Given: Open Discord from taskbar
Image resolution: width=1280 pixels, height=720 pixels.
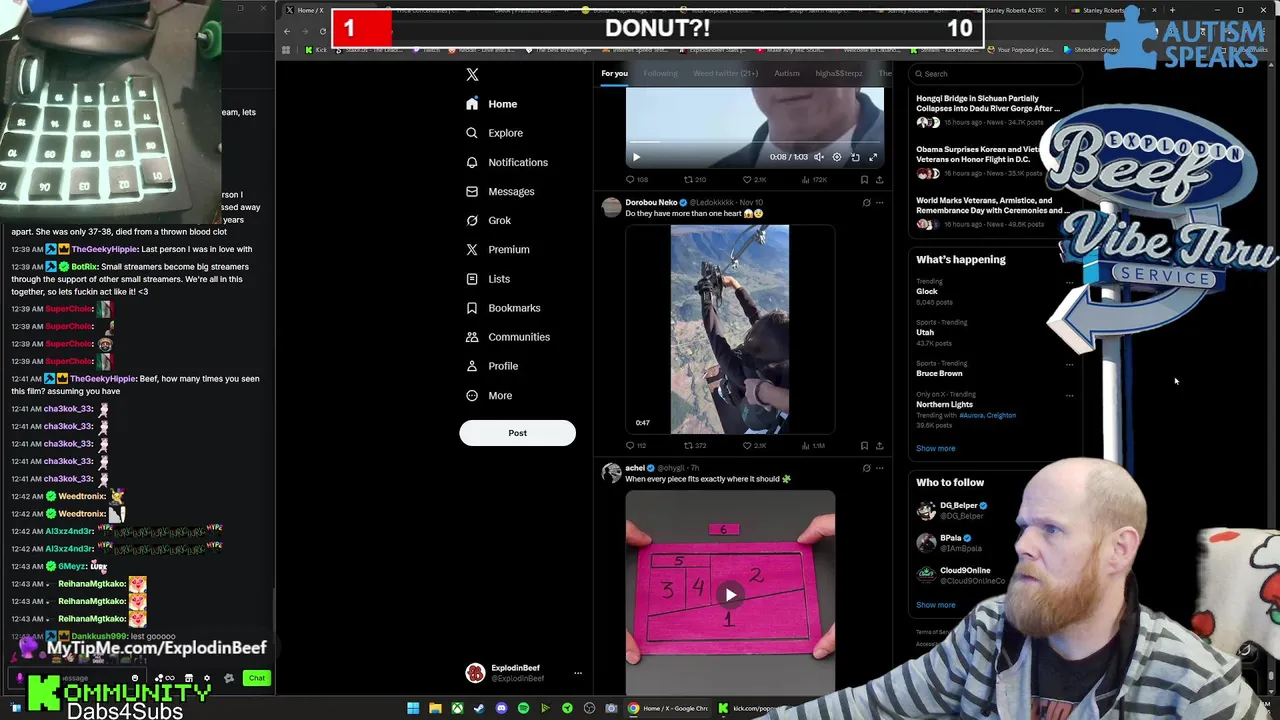Looking at the screenshot, I should pos(501,708).
